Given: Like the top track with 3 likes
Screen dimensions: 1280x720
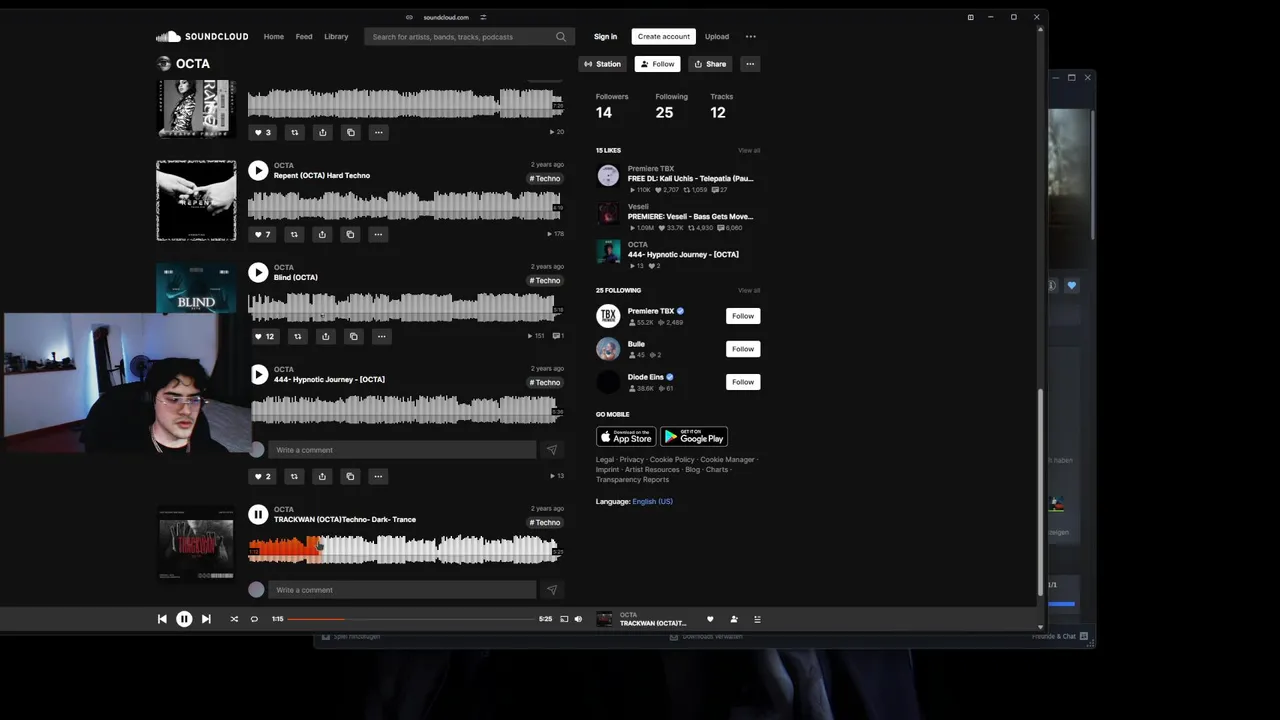Looking at the screenshot, I should (x=262, y=132).
